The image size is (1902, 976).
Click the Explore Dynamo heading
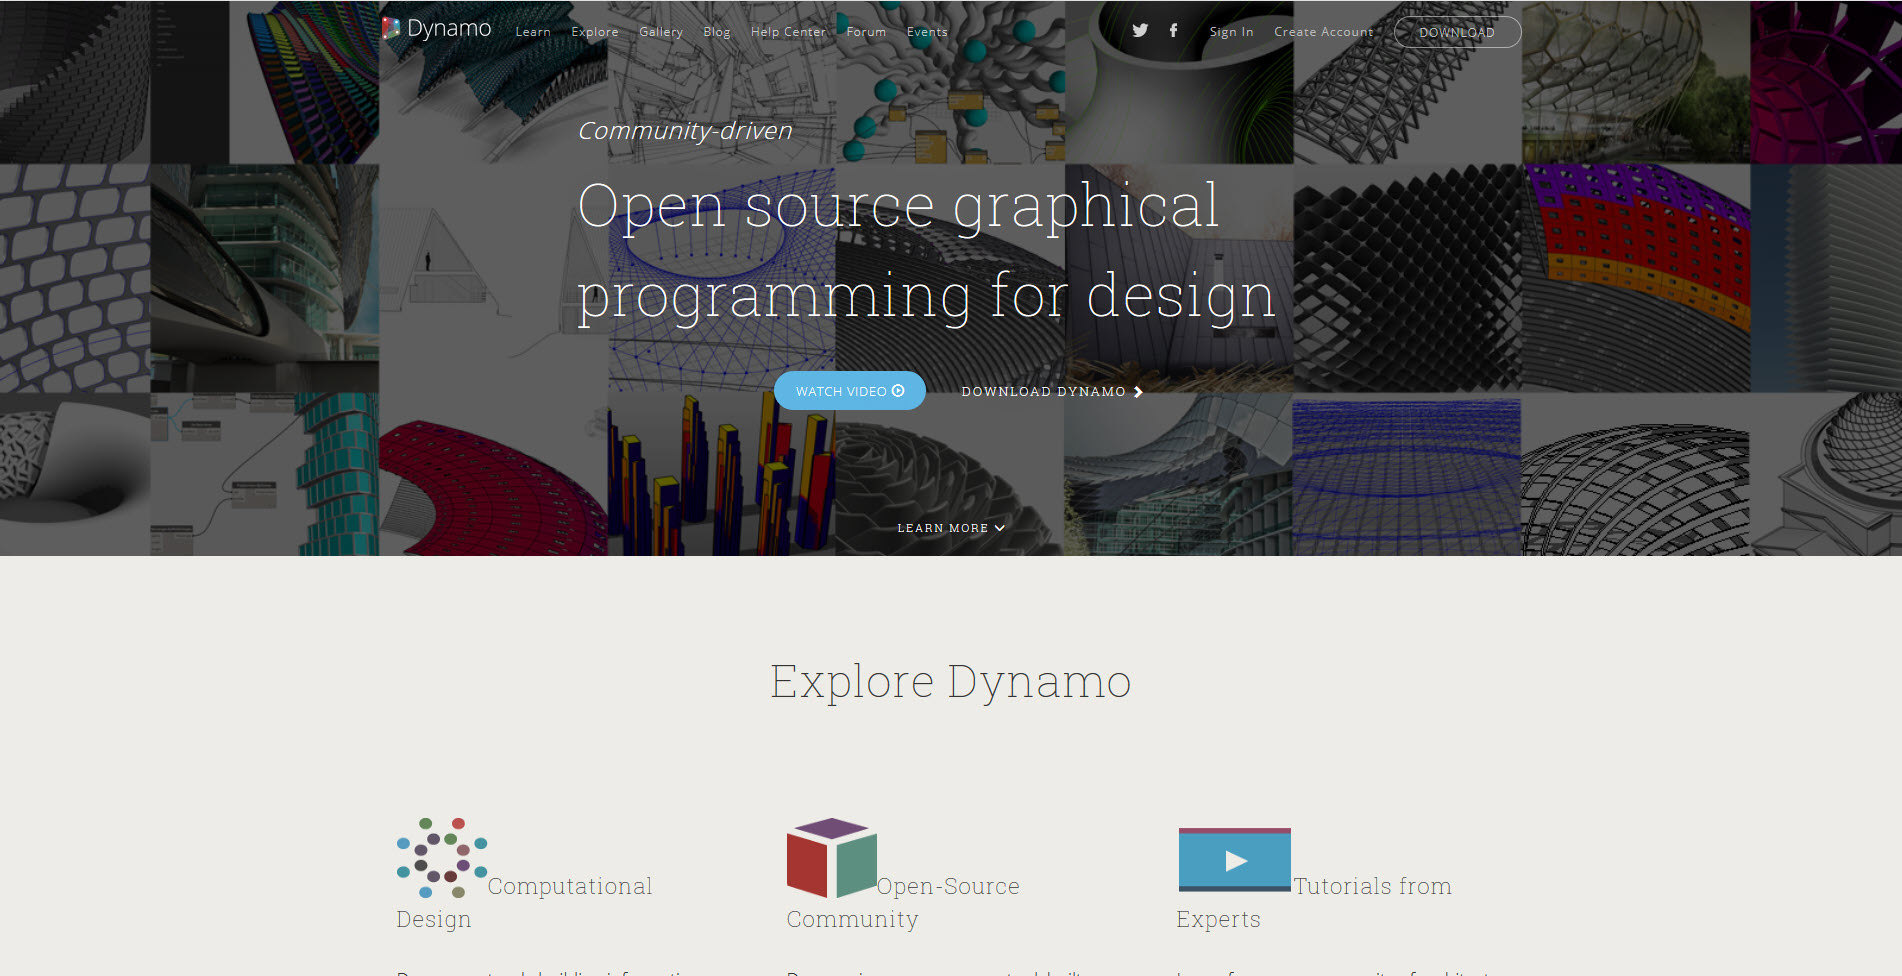click(x=950, y=682)
